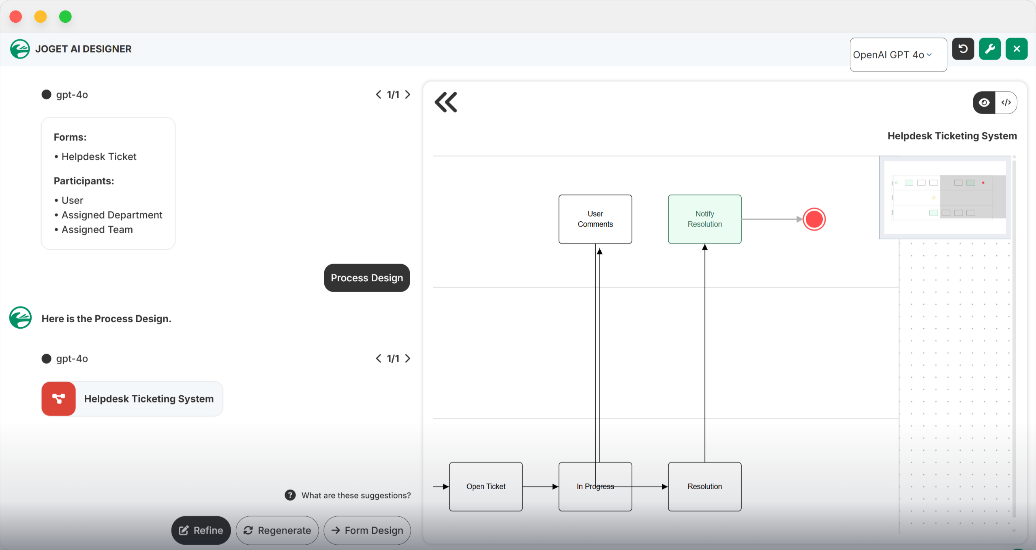Go to next response in second gpt-4o message
Image resolution: width=1036 pixels, height=550 pixels.
407,358
